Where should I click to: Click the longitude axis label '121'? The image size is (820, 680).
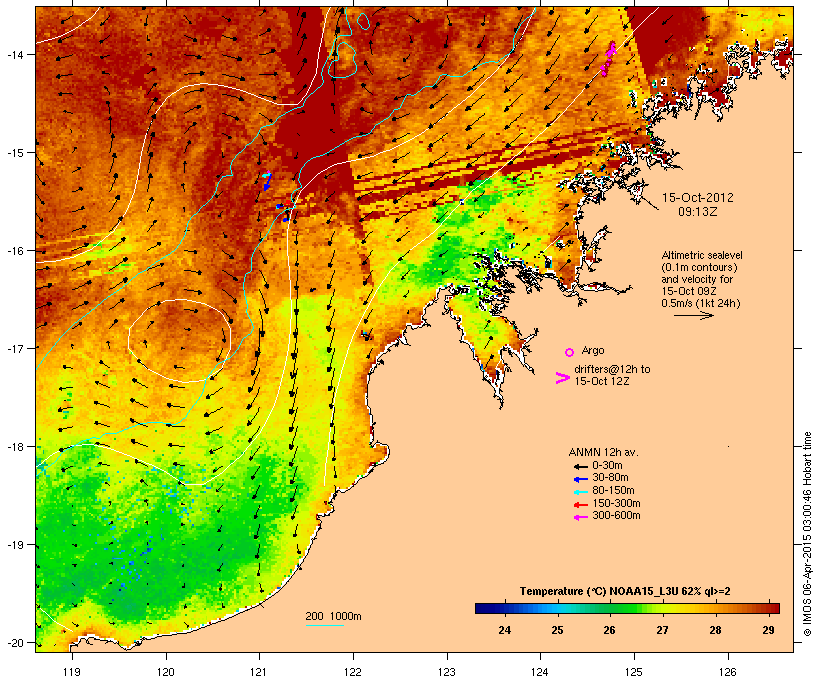coord(259,672)
